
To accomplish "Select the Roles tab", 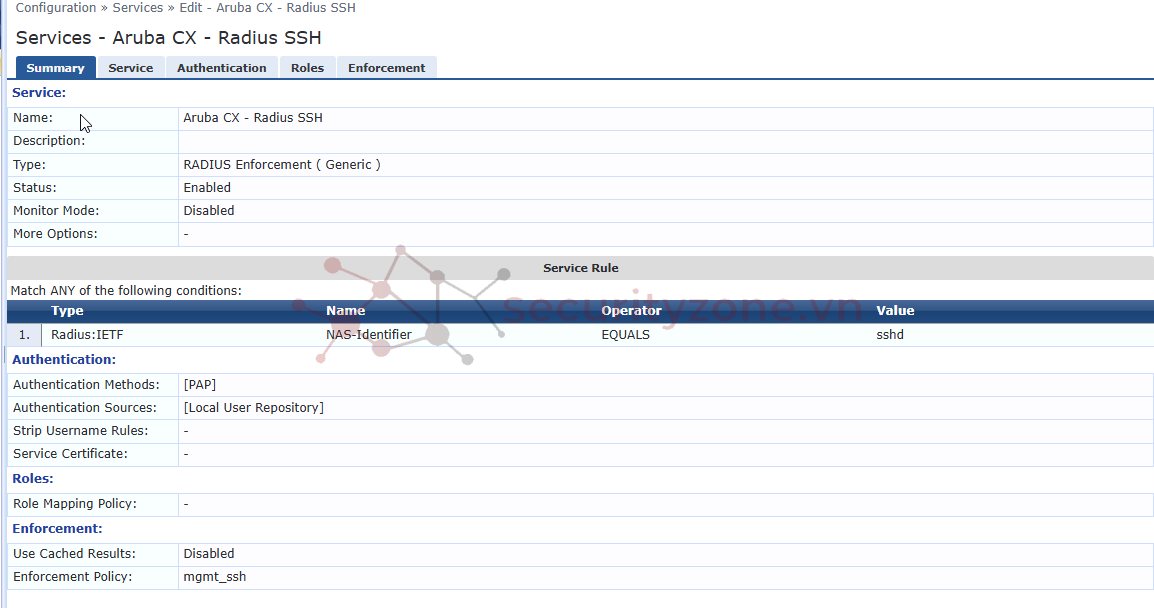I will point(307,68).
